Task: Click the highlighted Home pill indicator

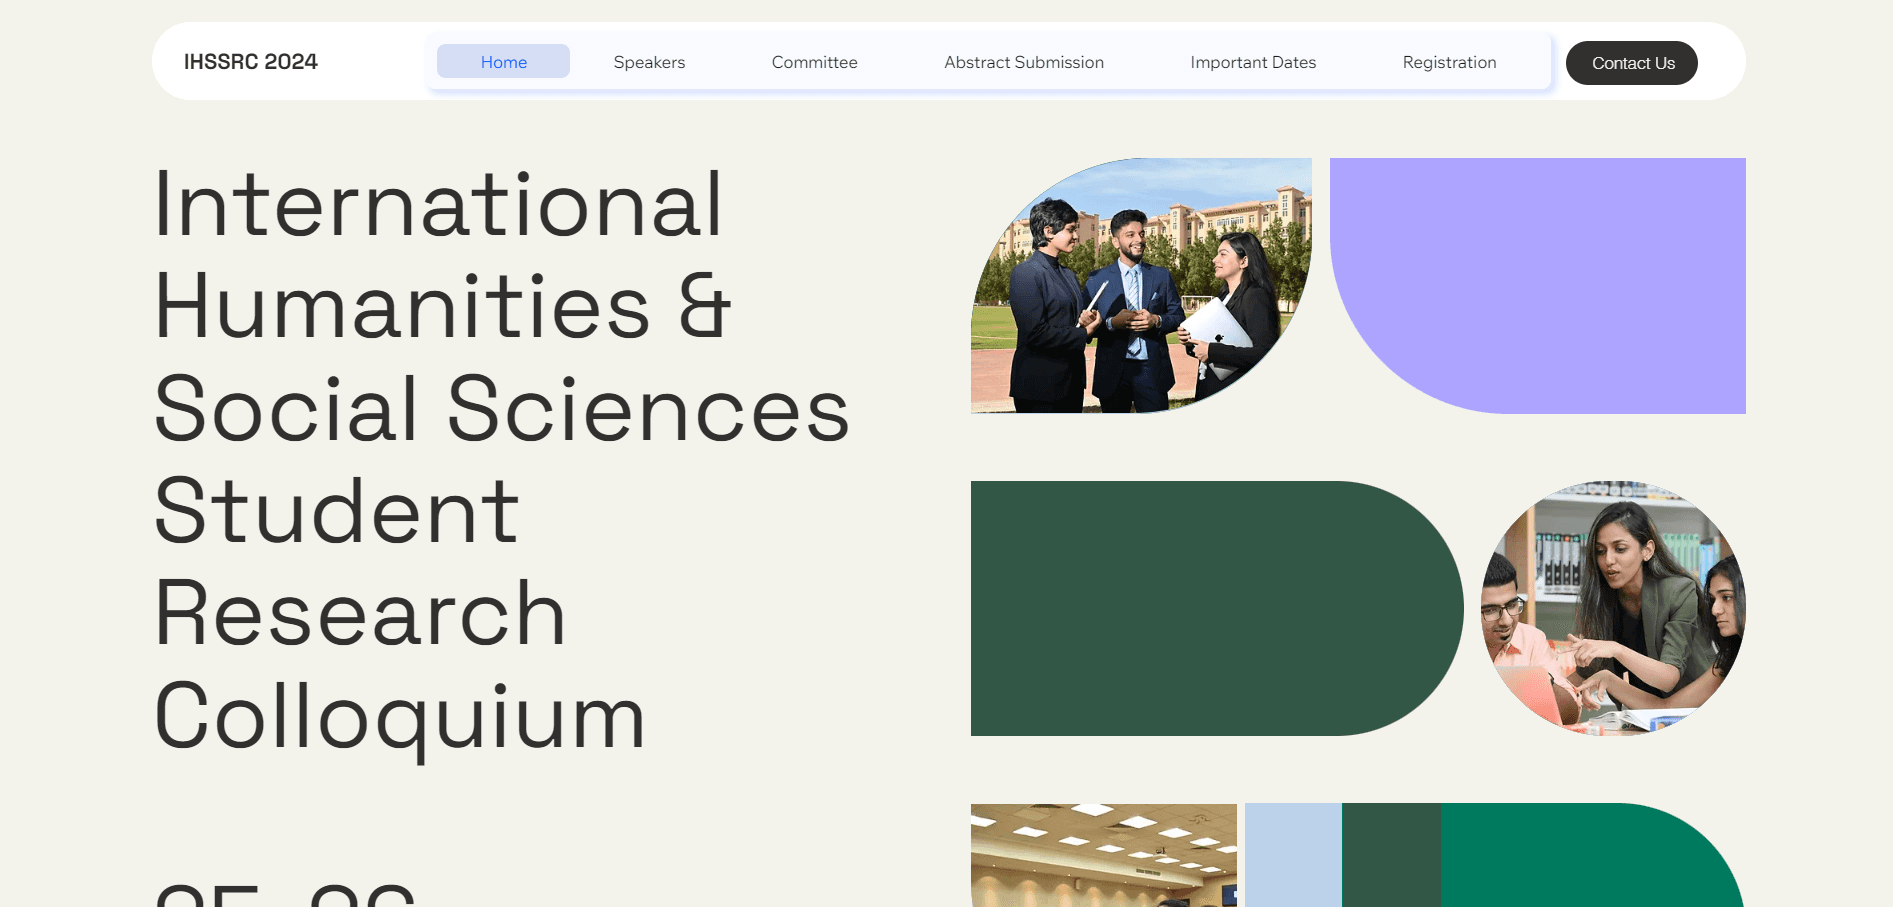Action: click(503, 61)
